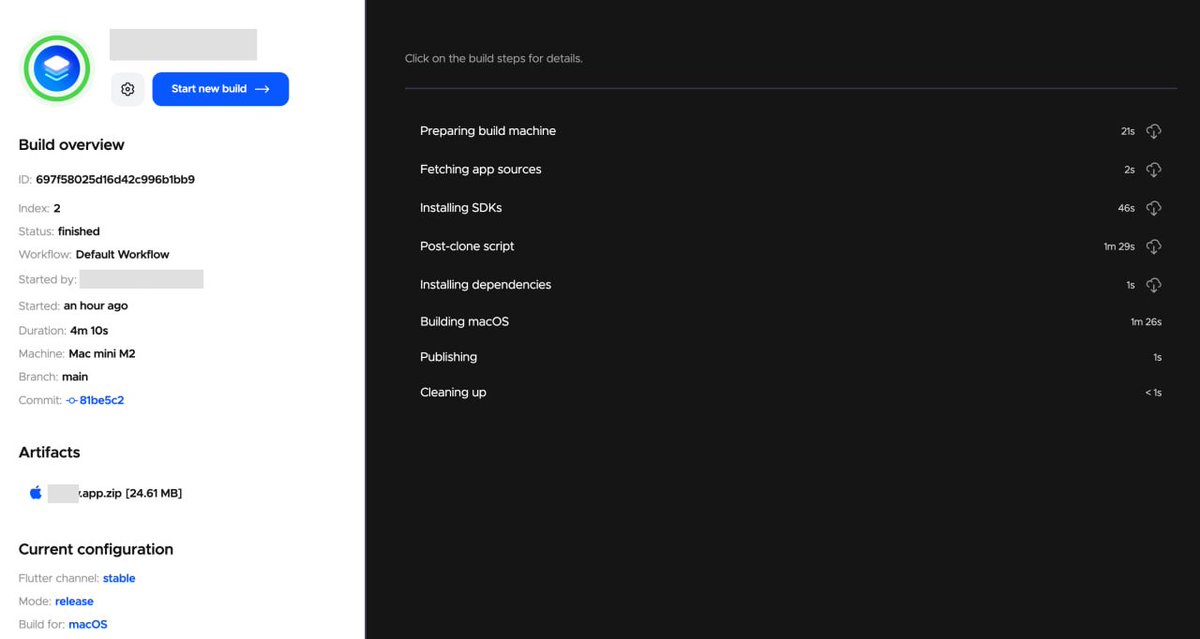Download log for Post-clone script
This screenshot has height=639, width=1200.
(x=1153, y=246)
